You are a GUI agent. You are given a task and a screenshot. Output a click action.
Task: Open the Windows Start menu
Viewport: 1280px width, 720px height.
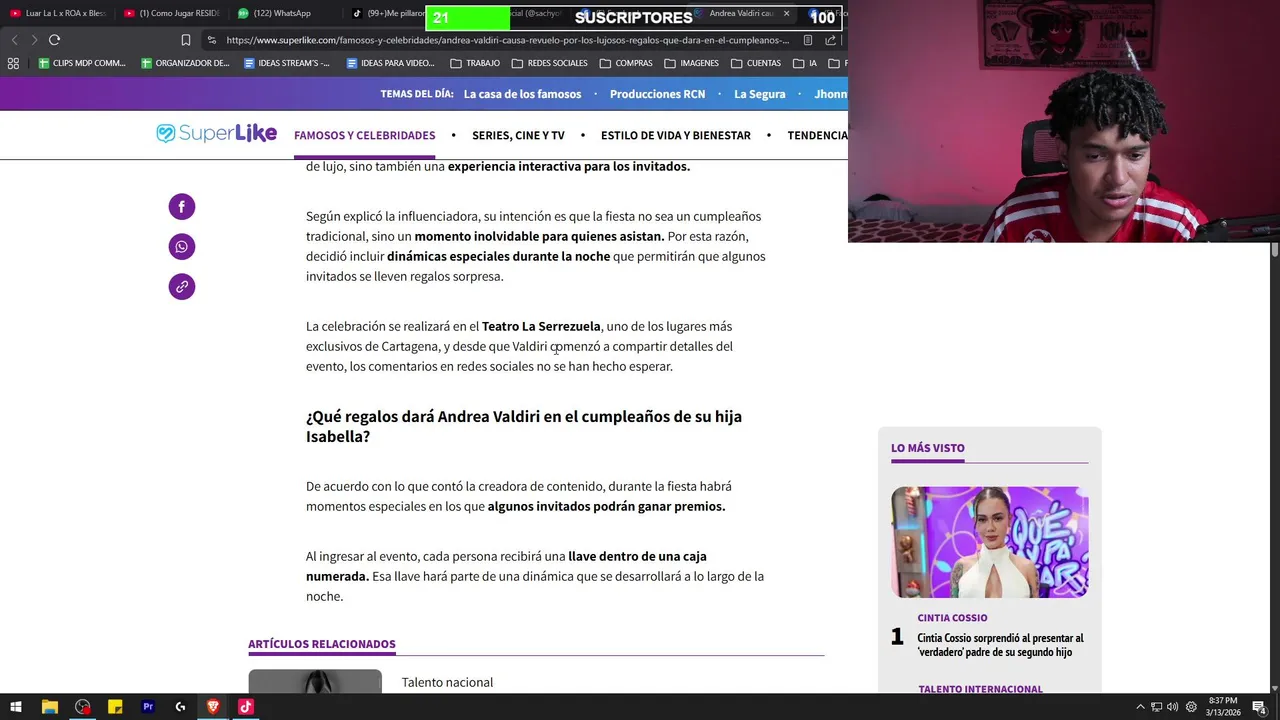point(16,707)
